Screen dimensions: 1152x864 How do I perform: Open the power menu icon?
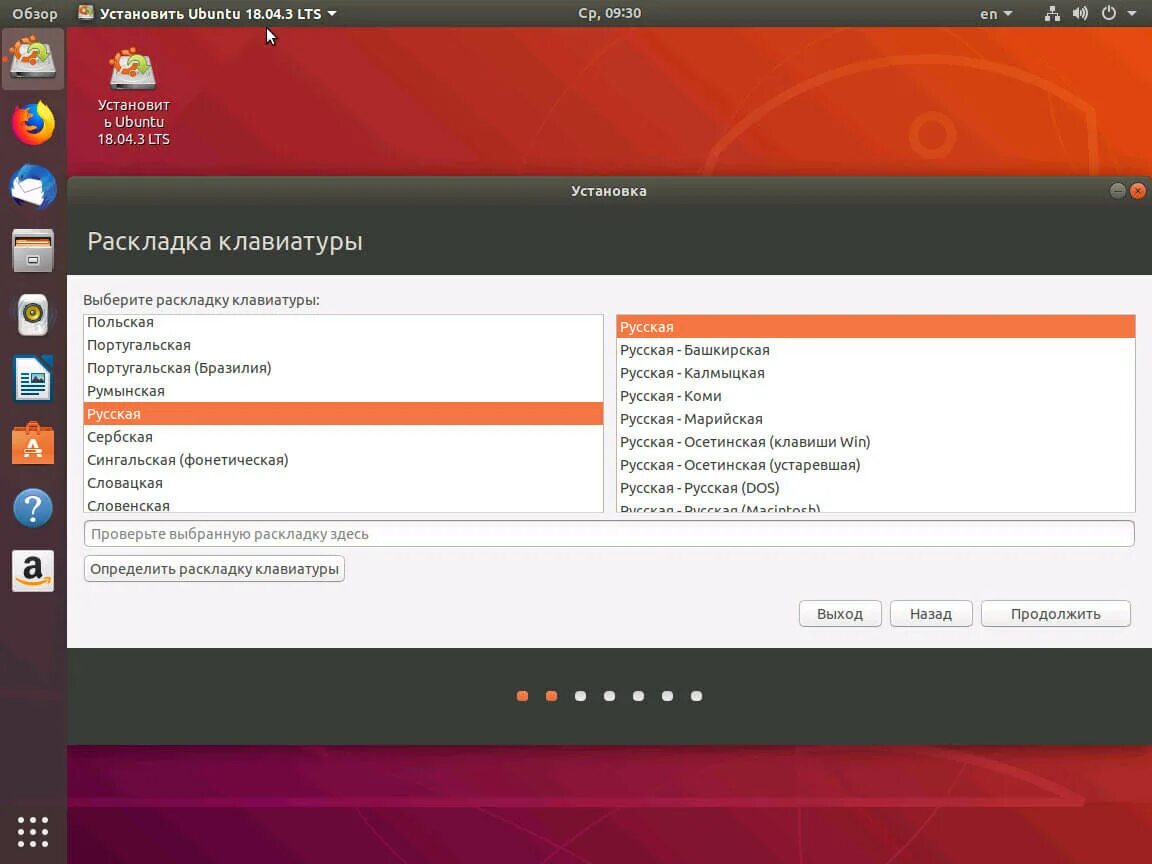point(1109,13)
